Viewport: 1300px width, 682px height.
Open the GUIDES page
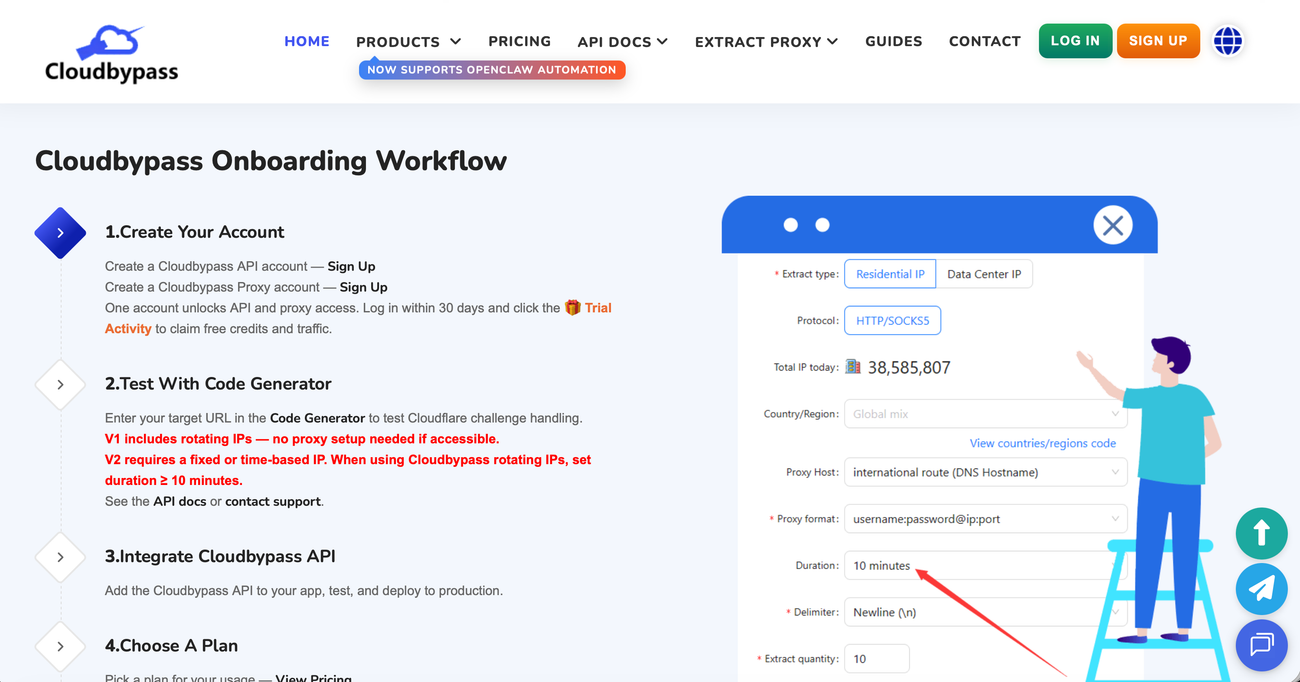tap(893, 41)
